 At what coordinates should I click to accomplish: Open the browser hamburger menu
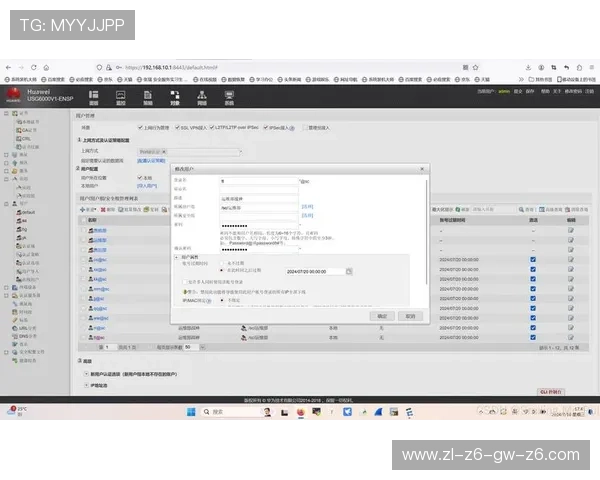[x=592, y=67]
